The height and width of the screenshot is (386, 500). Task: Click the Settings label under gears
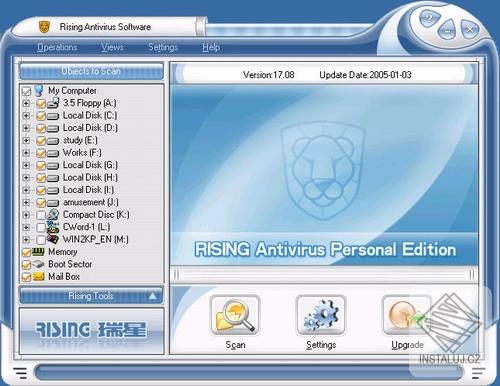point(321,345)
